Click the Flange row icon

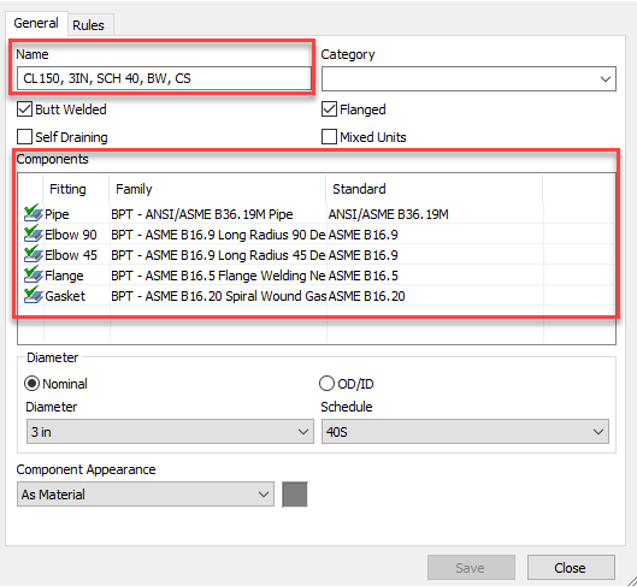coord(33,276)
